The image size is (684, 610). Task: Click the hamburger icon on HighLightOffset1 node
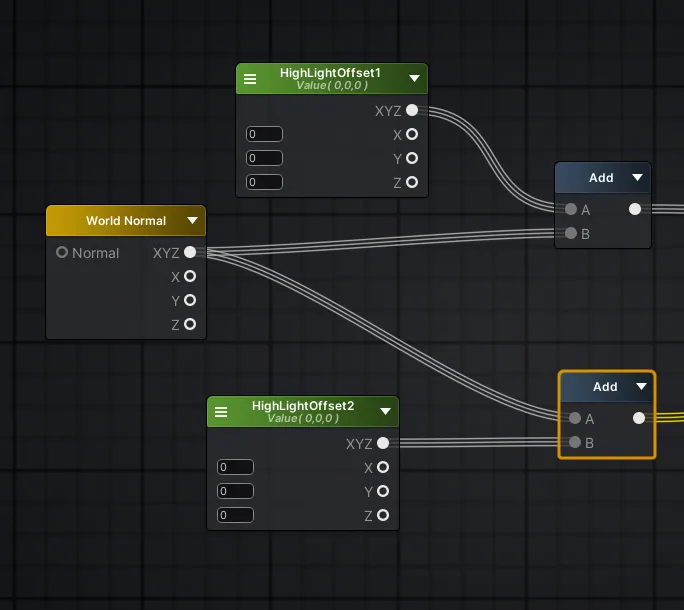coord(251,79)
